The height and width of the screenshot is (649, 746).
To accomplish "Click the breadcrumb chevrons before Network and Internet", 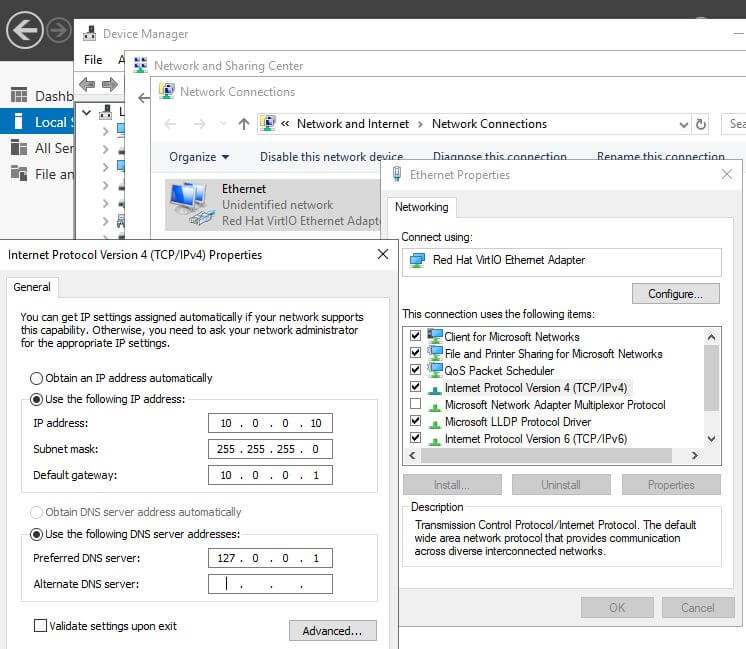I will 285,124.
